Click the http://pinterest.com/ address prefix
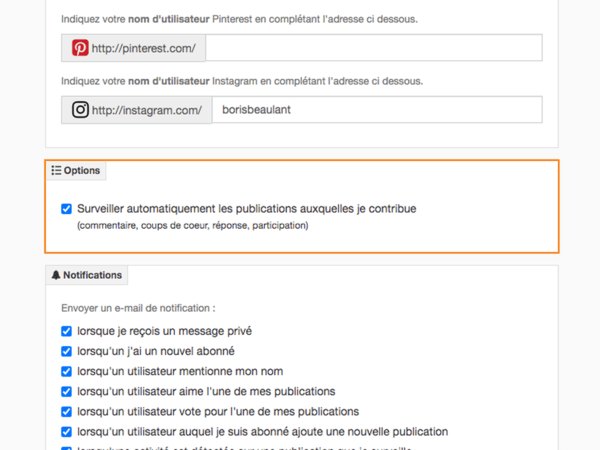The height and width of the screenshot is (450, 600). click(148, 48)
